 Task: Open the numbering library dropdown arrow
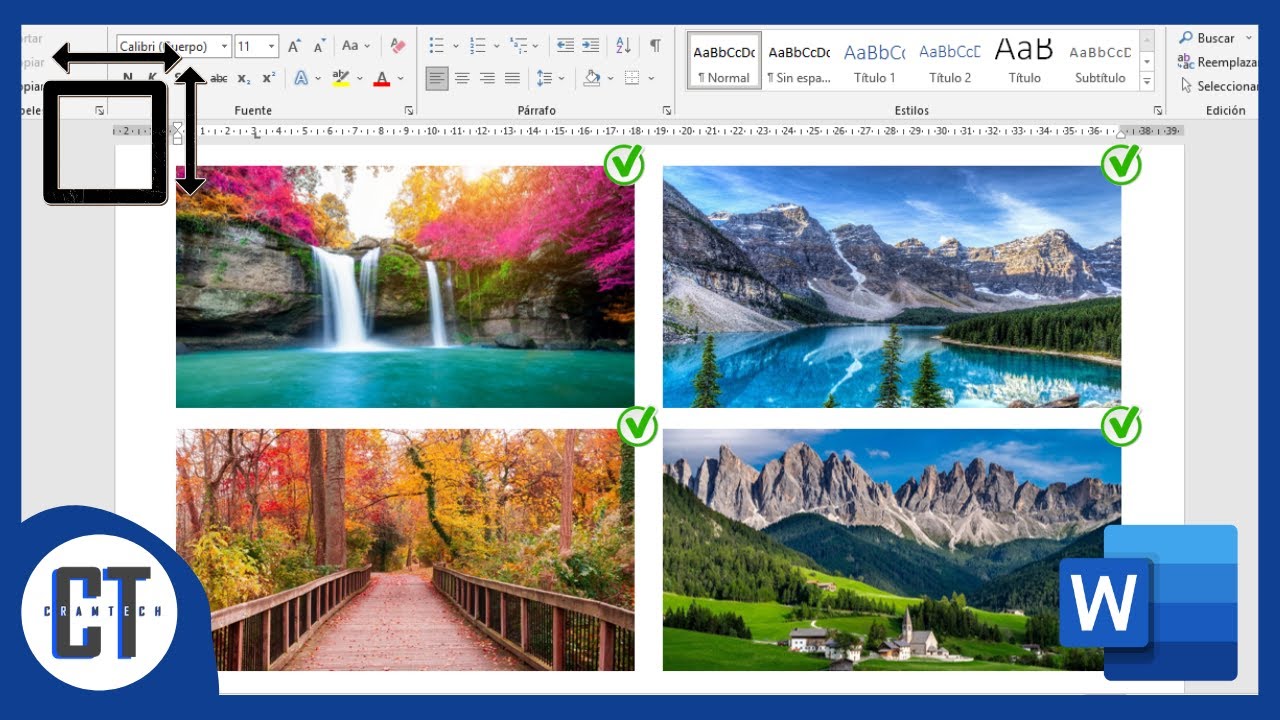(497, 46)
